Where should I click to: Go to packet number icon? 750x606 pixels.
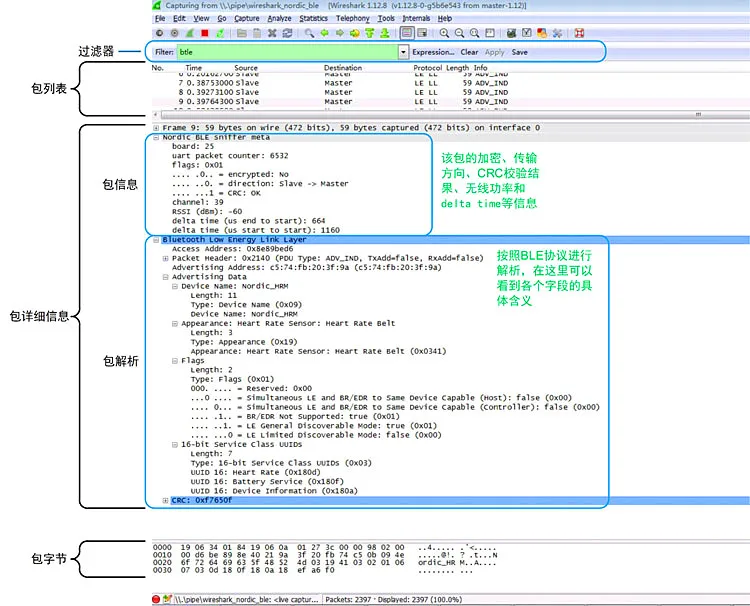[354, 33]
